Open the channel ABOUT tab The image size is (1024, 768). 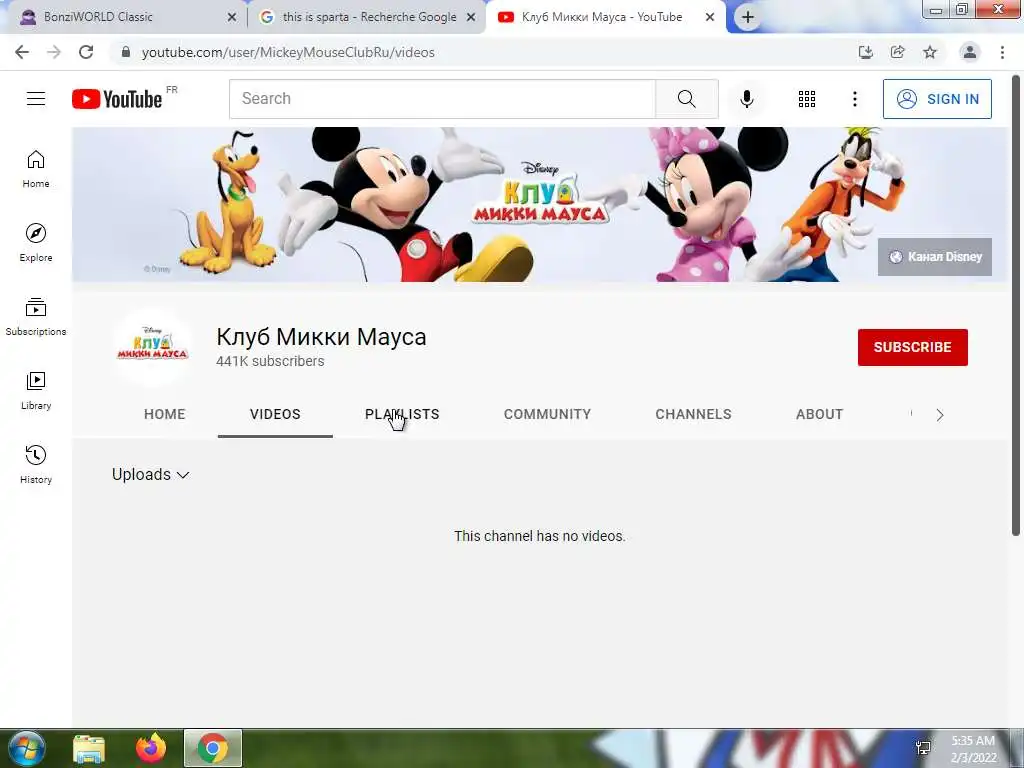pyautogui.click(x=820, y=414)
